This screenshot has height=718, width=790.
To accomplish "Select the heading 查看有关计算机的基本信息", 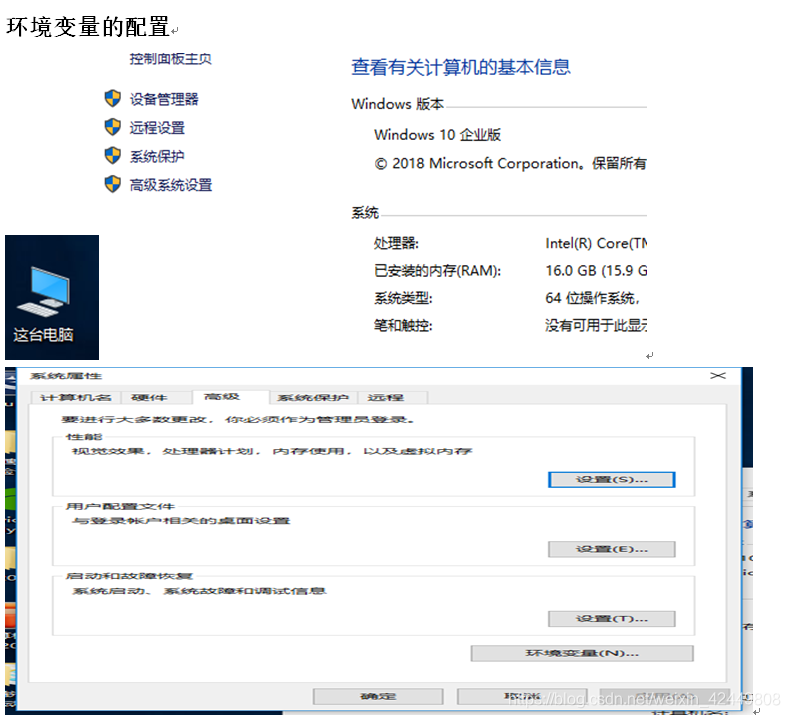I will click(460, 67).
